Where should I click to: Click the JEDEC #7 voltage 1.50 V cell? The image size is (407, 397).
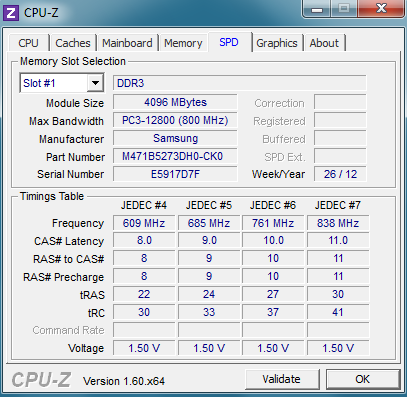click(338, 348)
